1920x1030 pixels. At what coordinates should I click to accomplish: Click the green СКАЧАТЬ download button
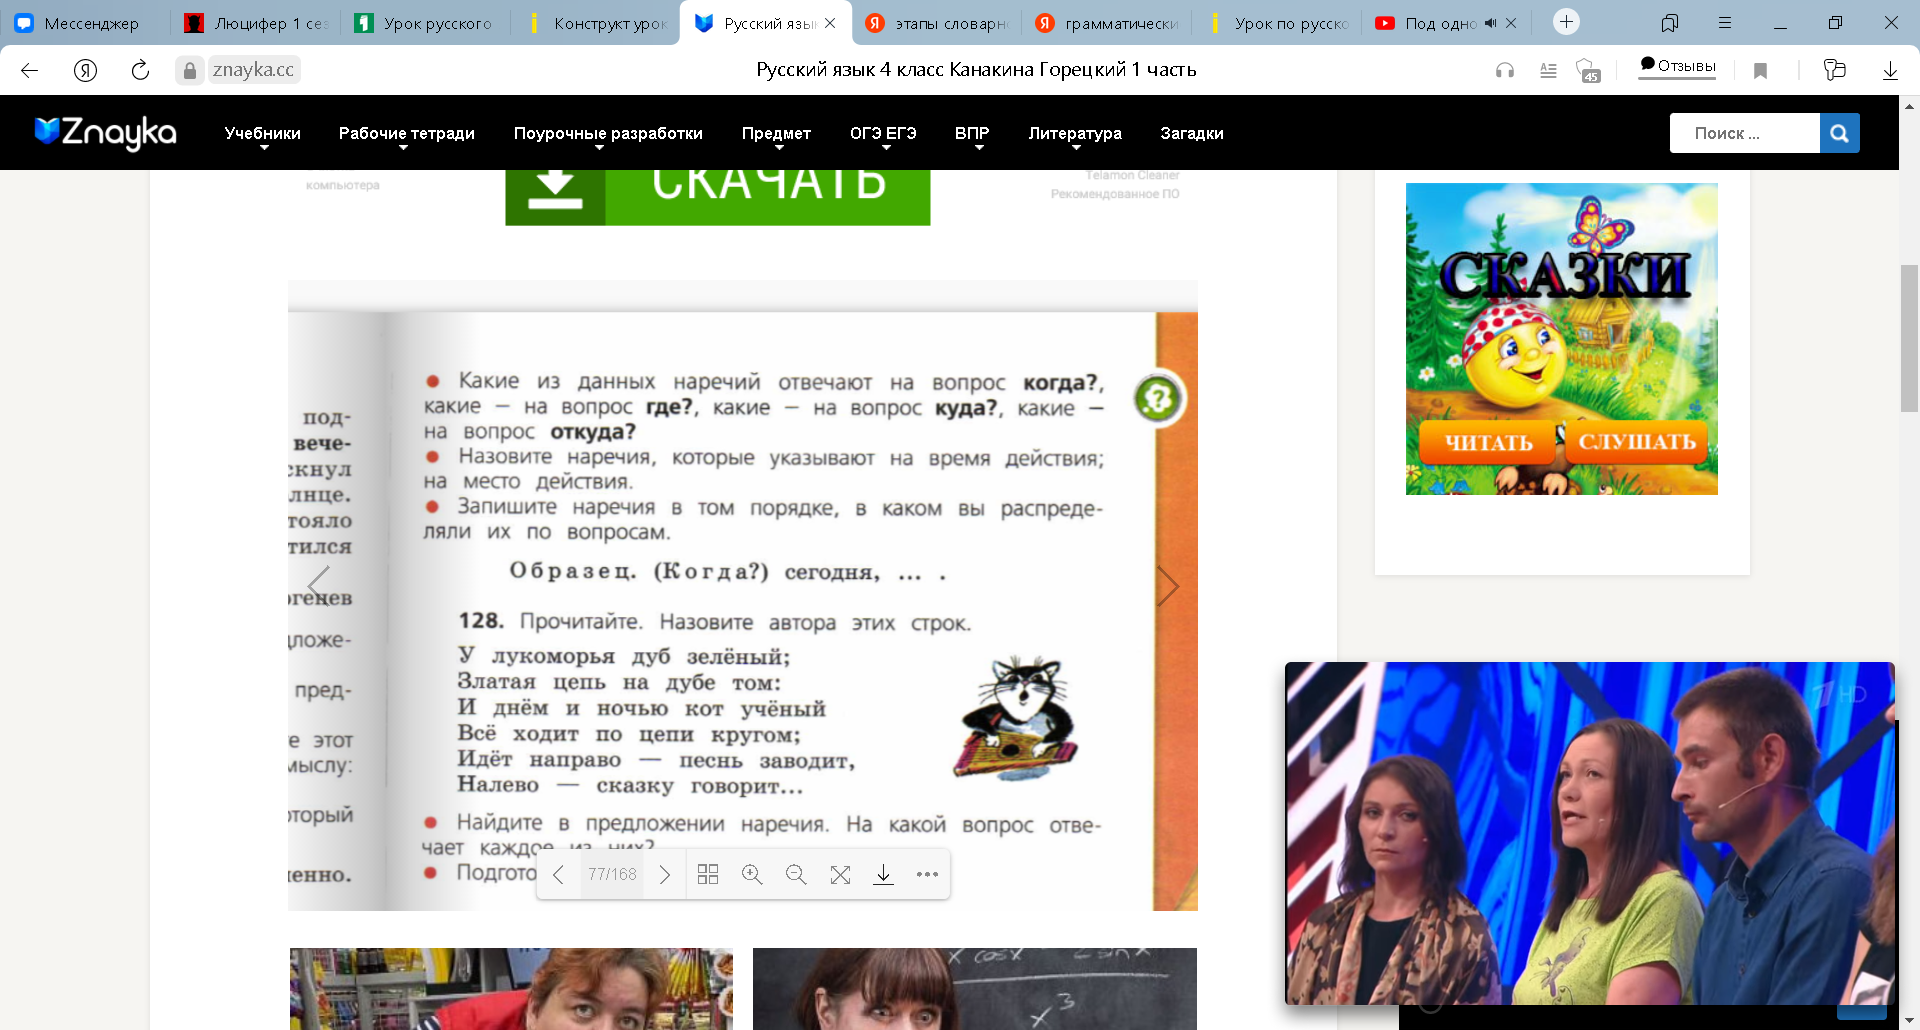click(717, 197)
